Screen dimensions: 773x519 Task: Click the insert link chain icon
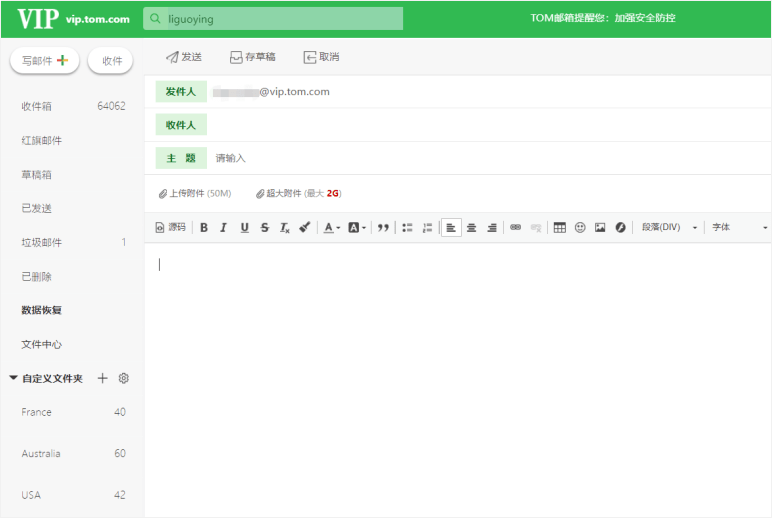pos(516,228)
